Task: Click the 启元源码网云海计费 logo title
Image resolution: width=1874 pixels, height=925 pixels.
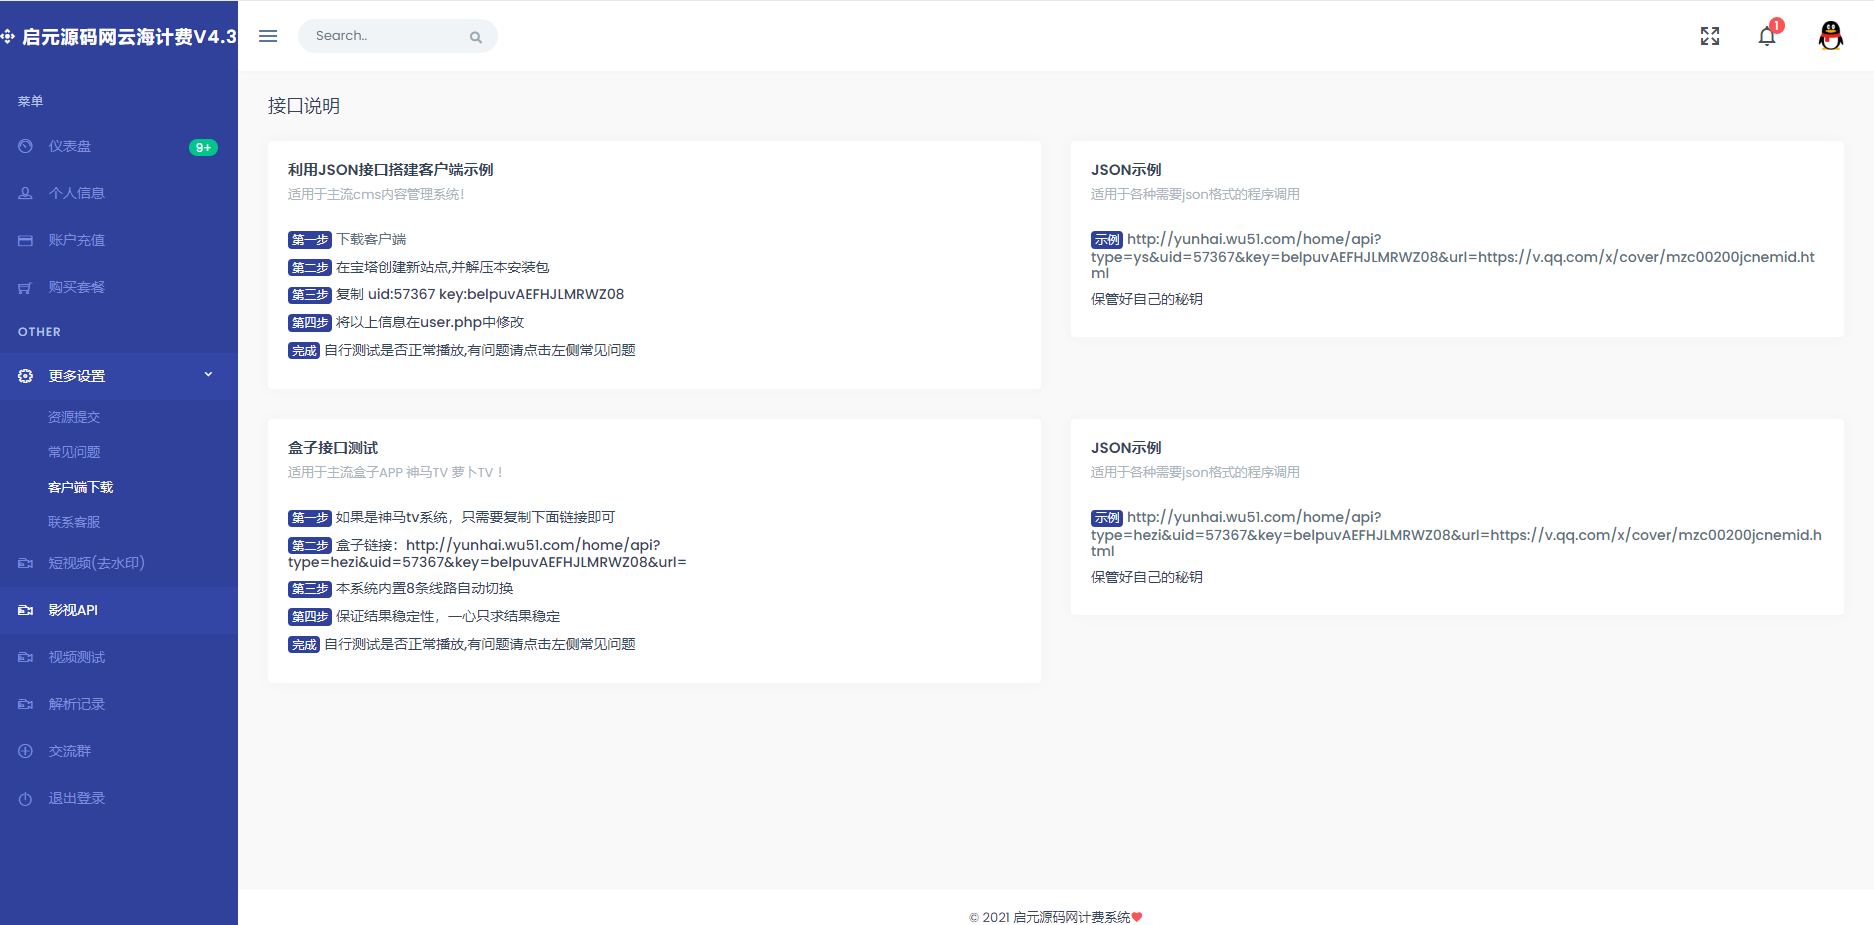Action: click(128, 37)
